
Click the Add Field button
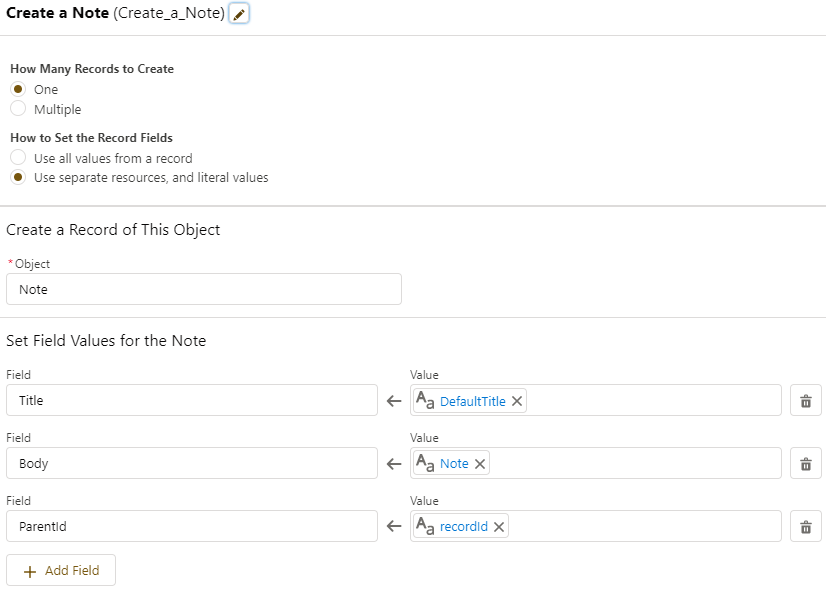click(61, 570)
